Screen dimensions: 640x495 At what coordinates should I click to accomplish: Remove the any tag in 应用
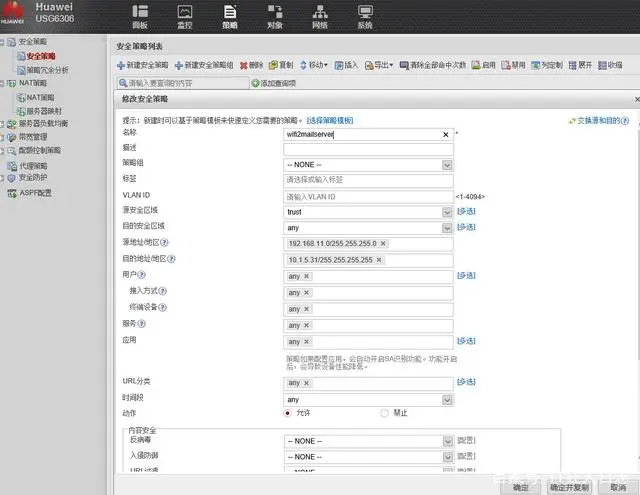(x=306, y=342)
